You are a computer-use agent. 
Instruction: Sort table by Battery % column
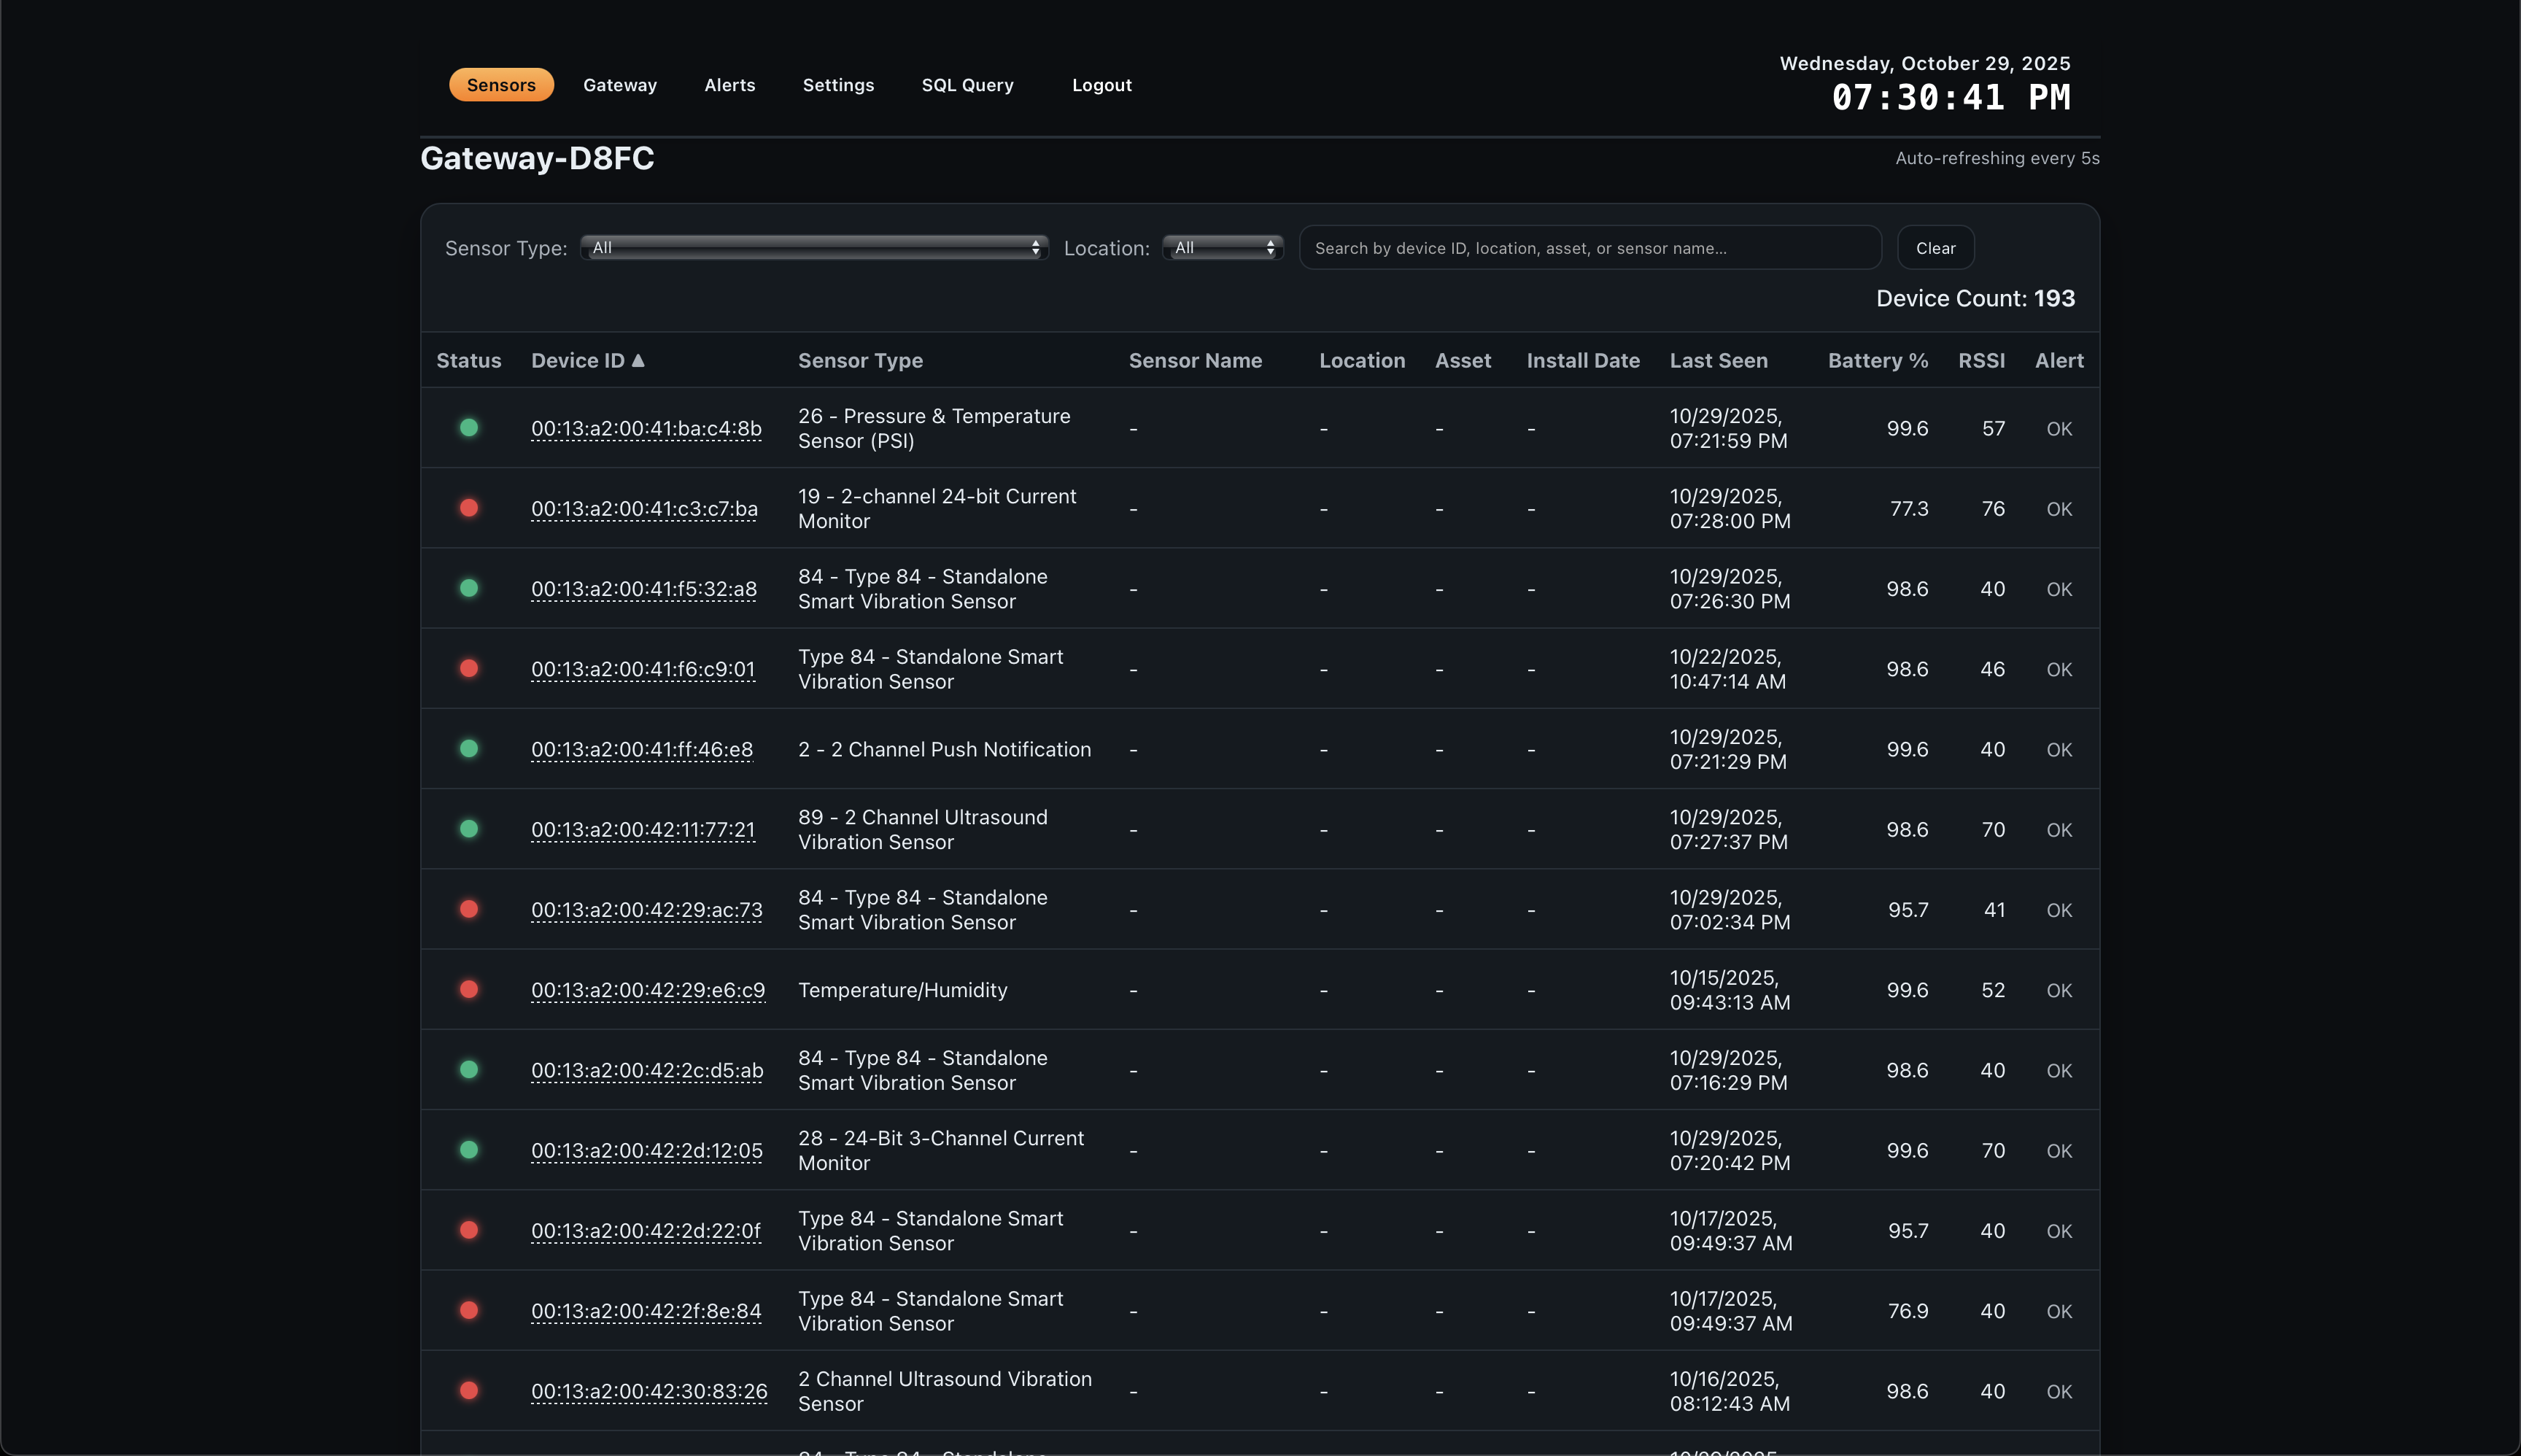tap(1877, 360)
